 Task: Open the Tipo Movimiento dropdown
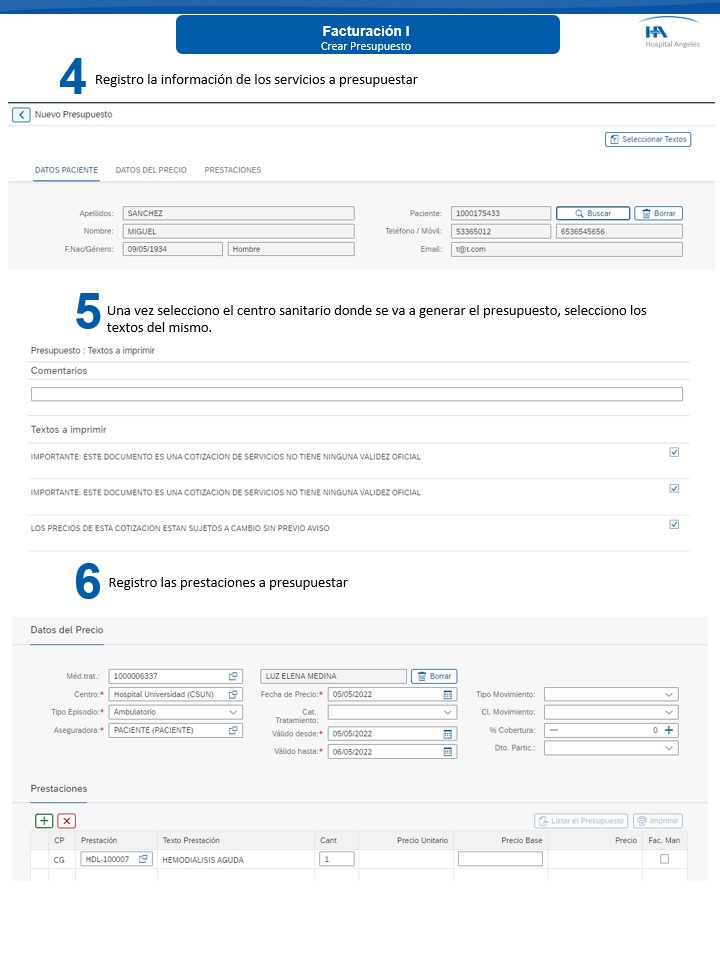(668, 695)
